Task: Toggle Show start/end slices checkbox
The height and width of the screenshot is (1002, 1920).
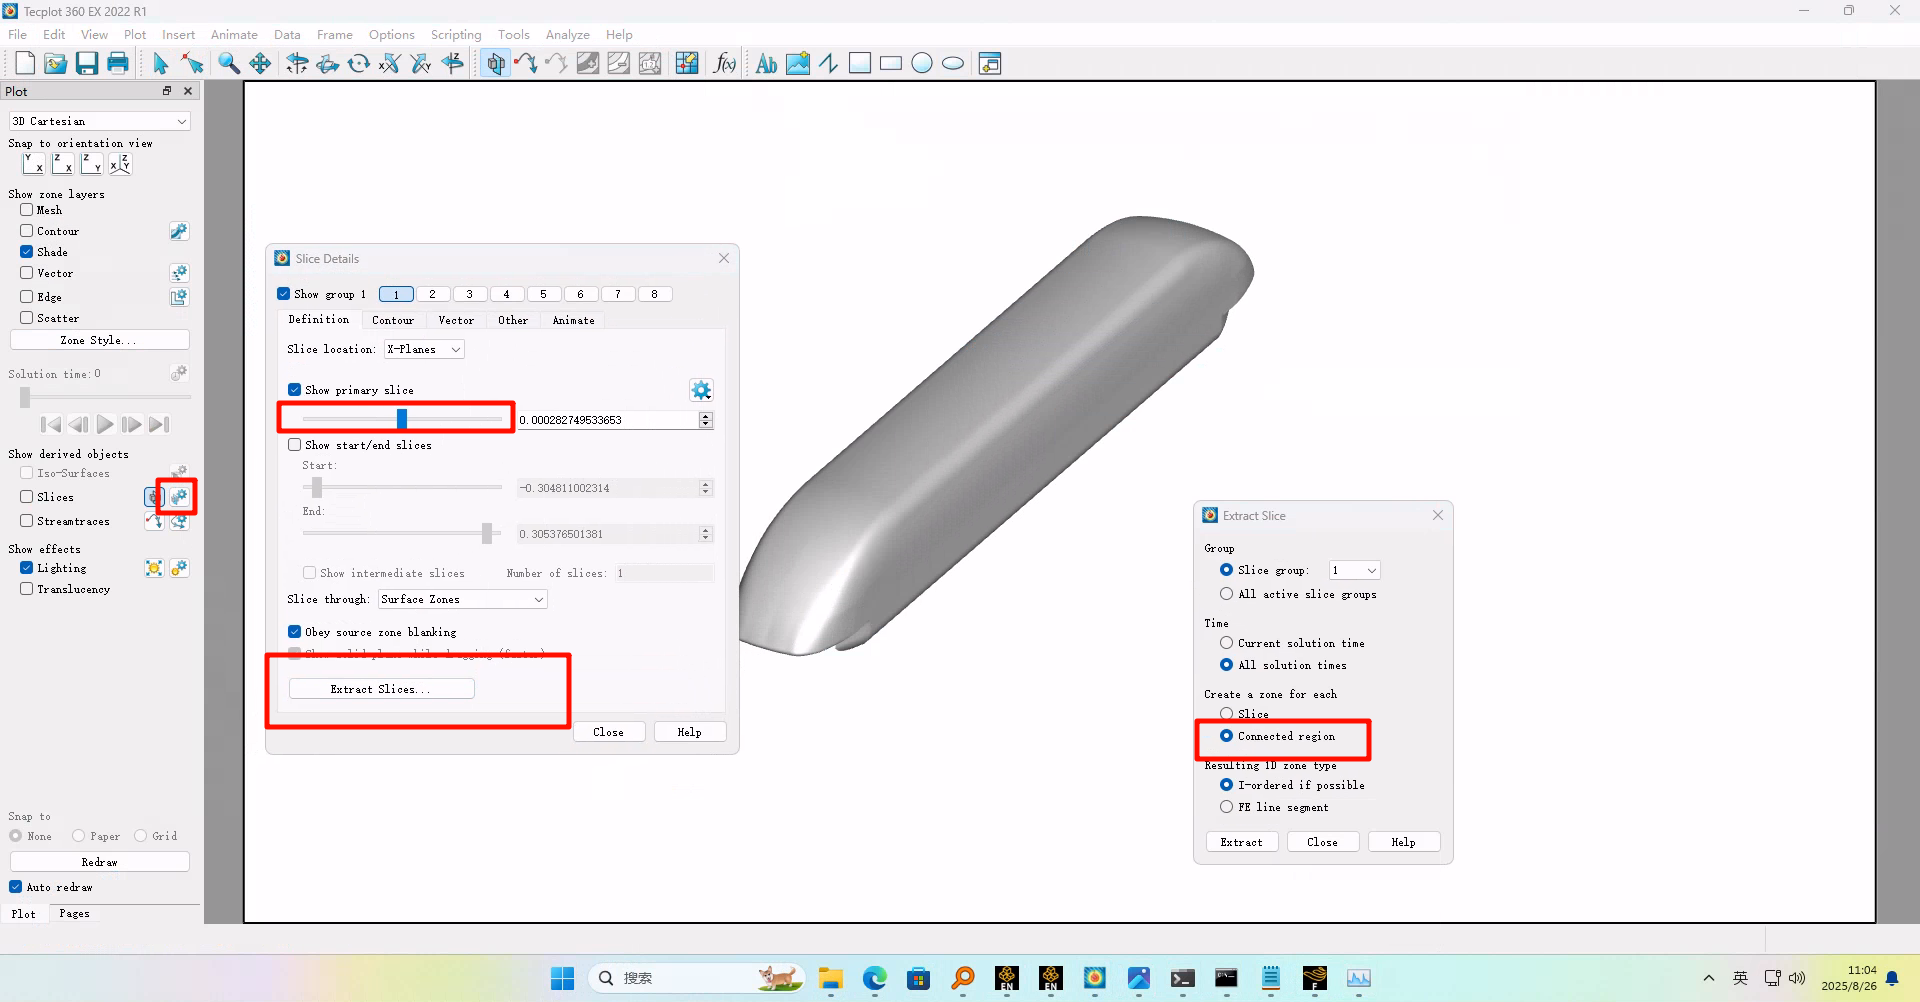Action: 295,445
